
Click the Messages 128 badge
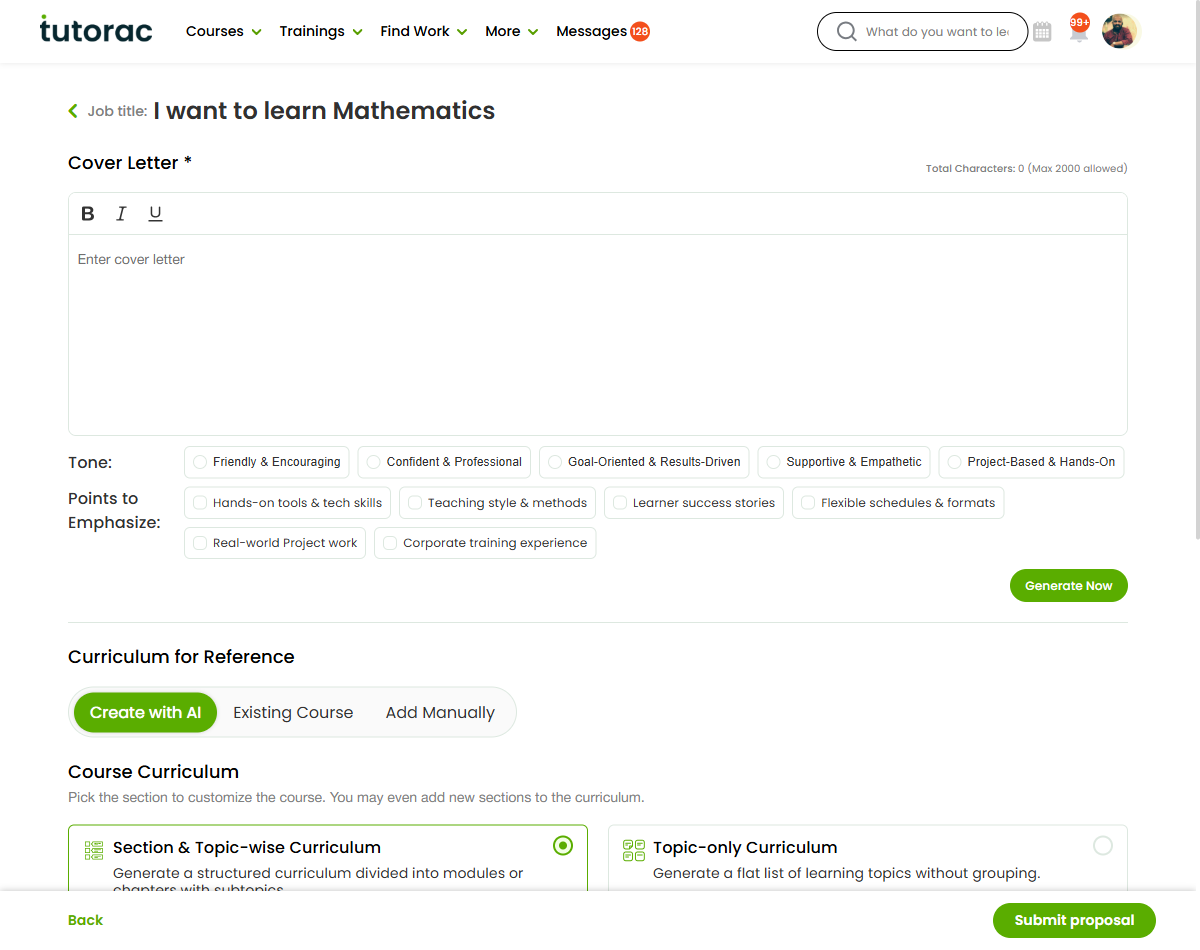pos(640,31)
